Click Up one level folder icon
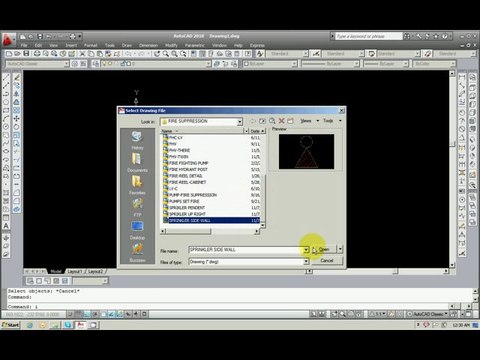The width and height of the screenshot is (480, 360). tap(262, 121)
